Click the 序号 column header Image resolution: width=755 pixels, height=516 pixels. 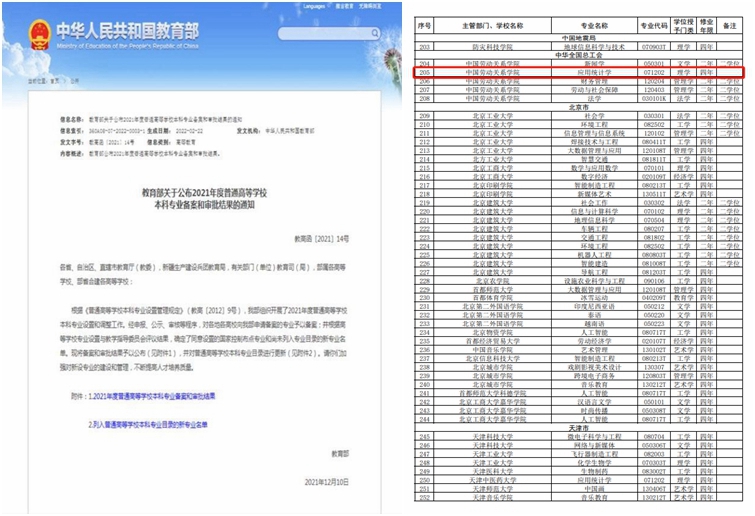[x=424, y=26]
